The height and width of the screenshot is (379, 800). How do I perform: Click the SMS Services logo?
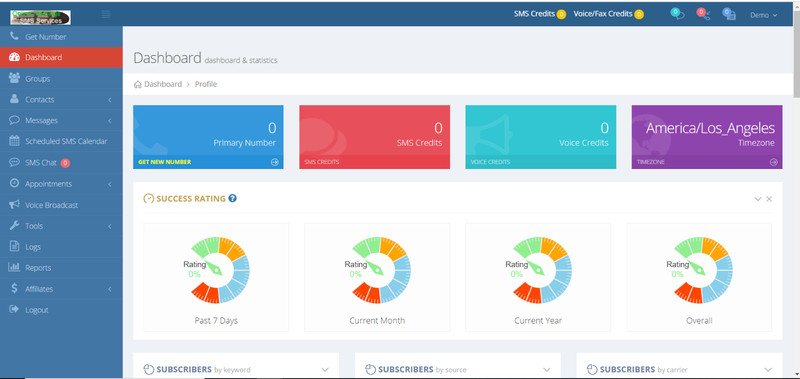[40, 17]
